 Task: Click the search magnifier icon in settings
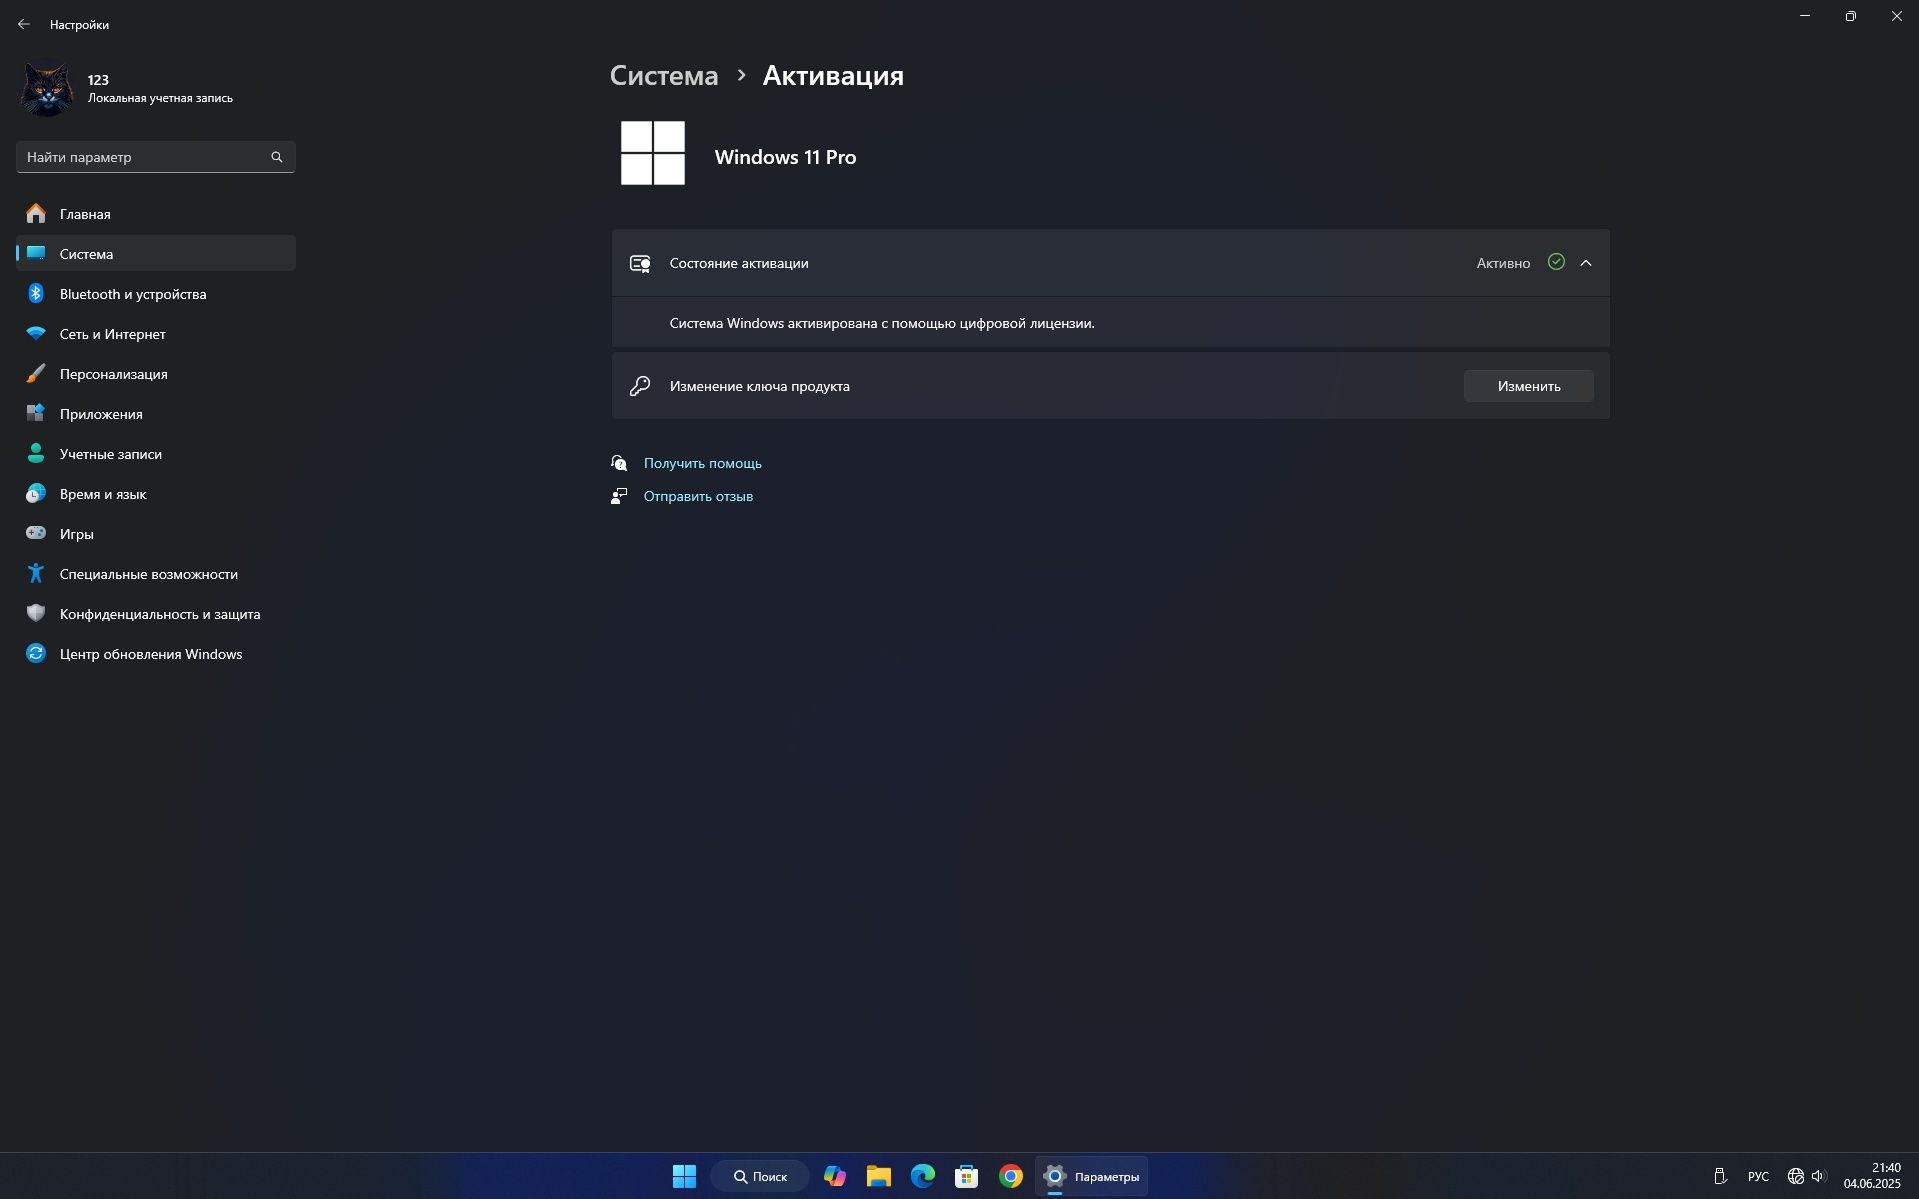277,157
